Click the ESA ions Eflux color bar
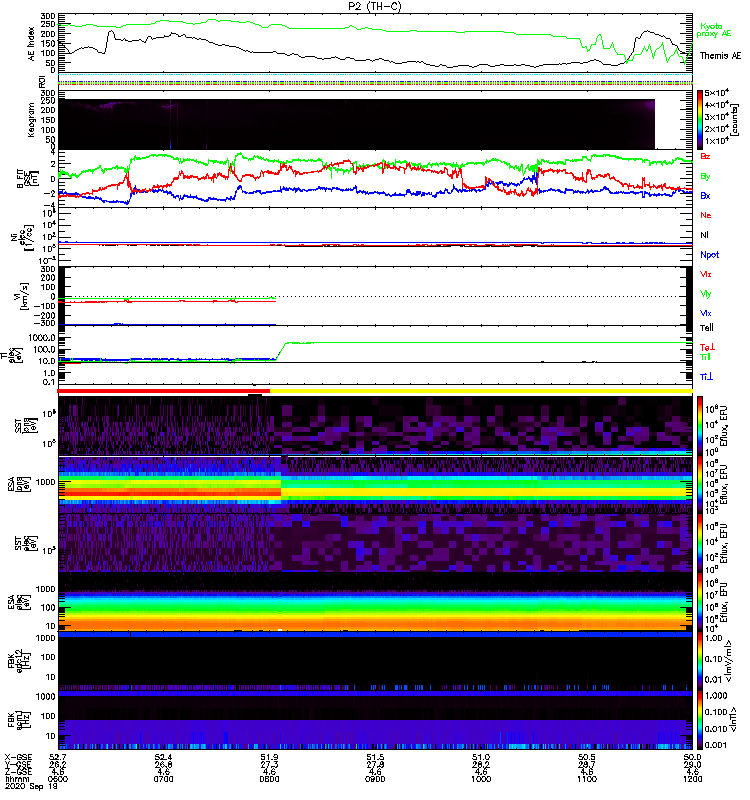Image resolution: width=750 pixels, height=800 pixels. point(699,485)
